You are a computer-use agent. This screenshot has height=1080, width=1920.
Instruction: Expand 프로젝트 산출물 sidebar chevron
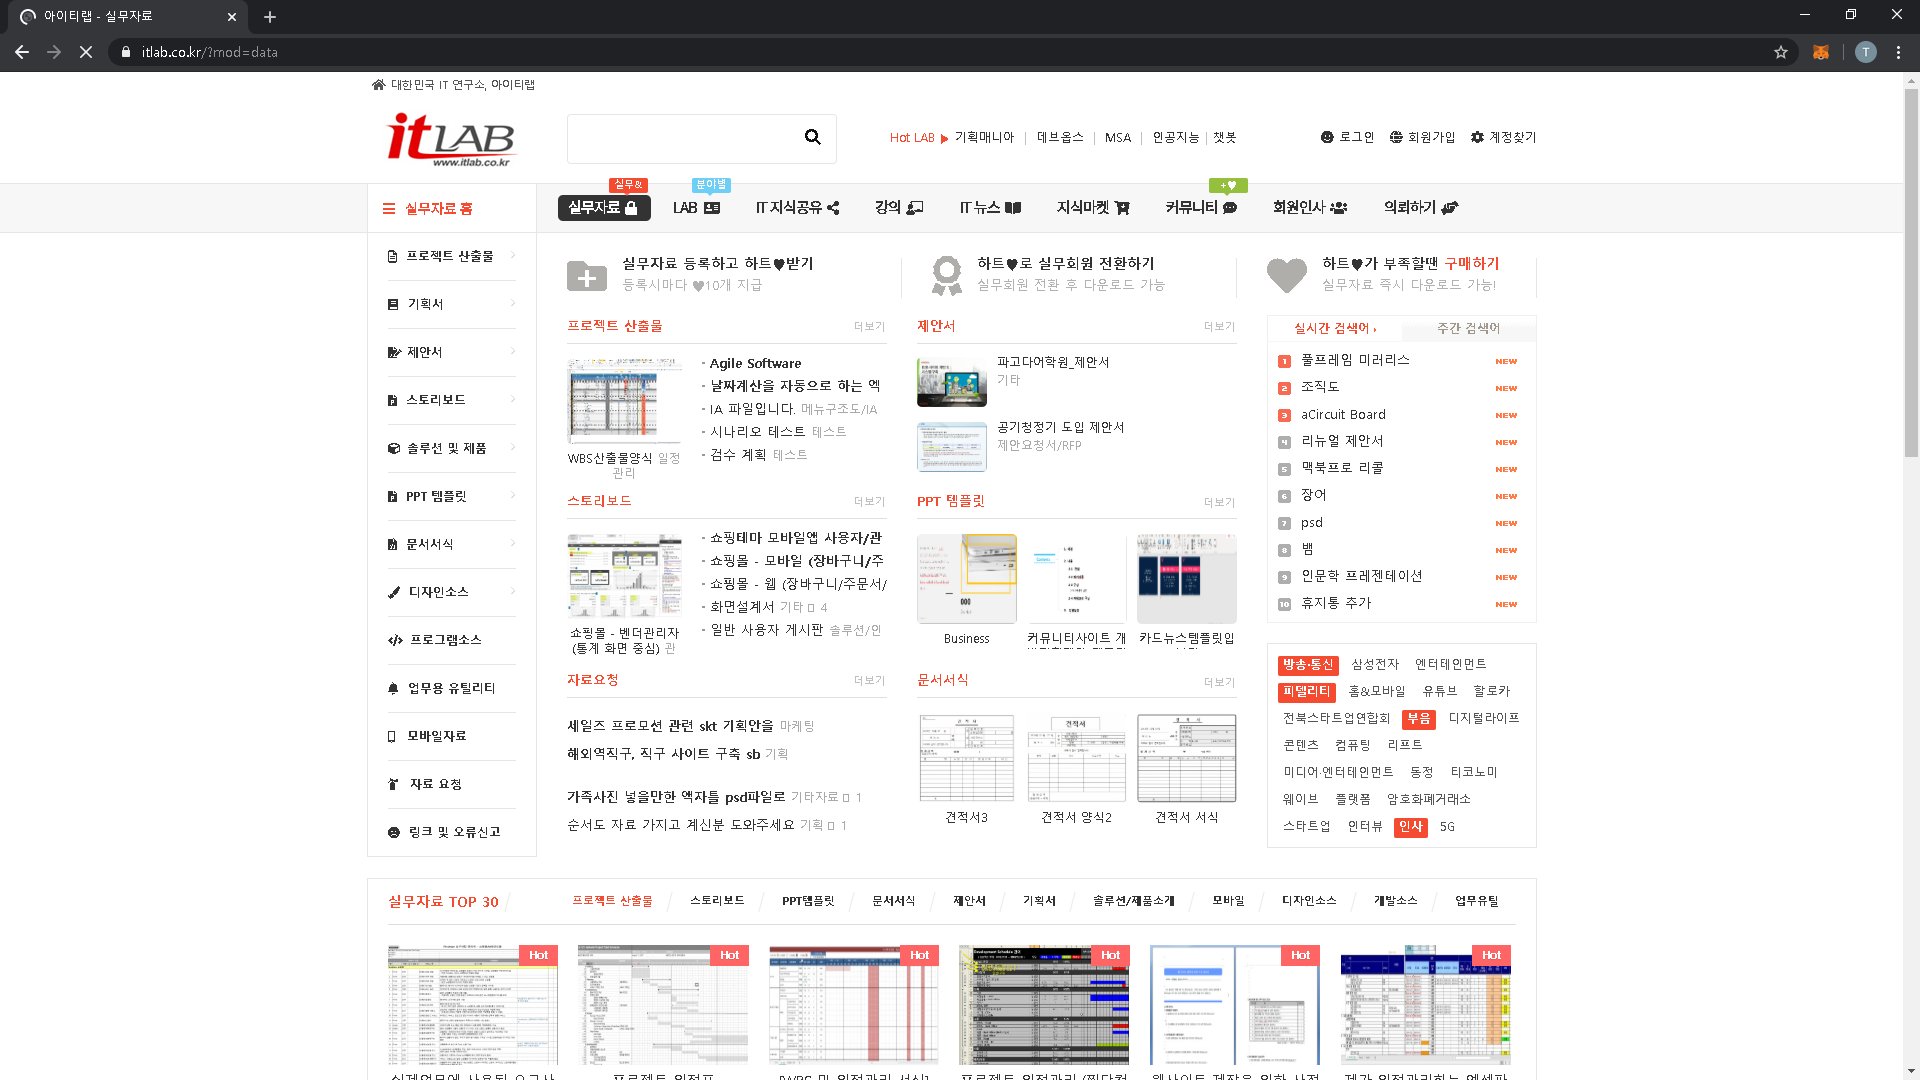click(513, 256)
